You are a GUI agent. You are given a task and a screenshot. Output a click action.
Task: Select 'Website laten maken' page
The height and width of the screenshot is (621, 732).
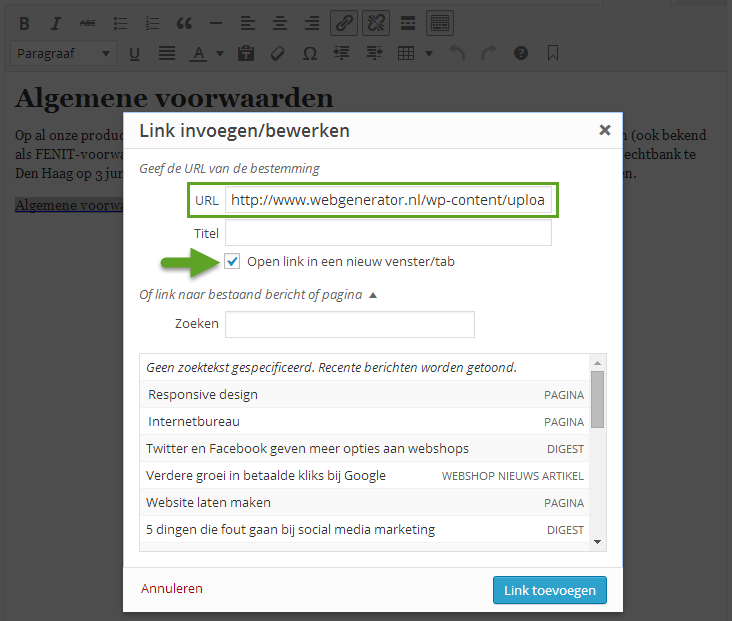365,503
